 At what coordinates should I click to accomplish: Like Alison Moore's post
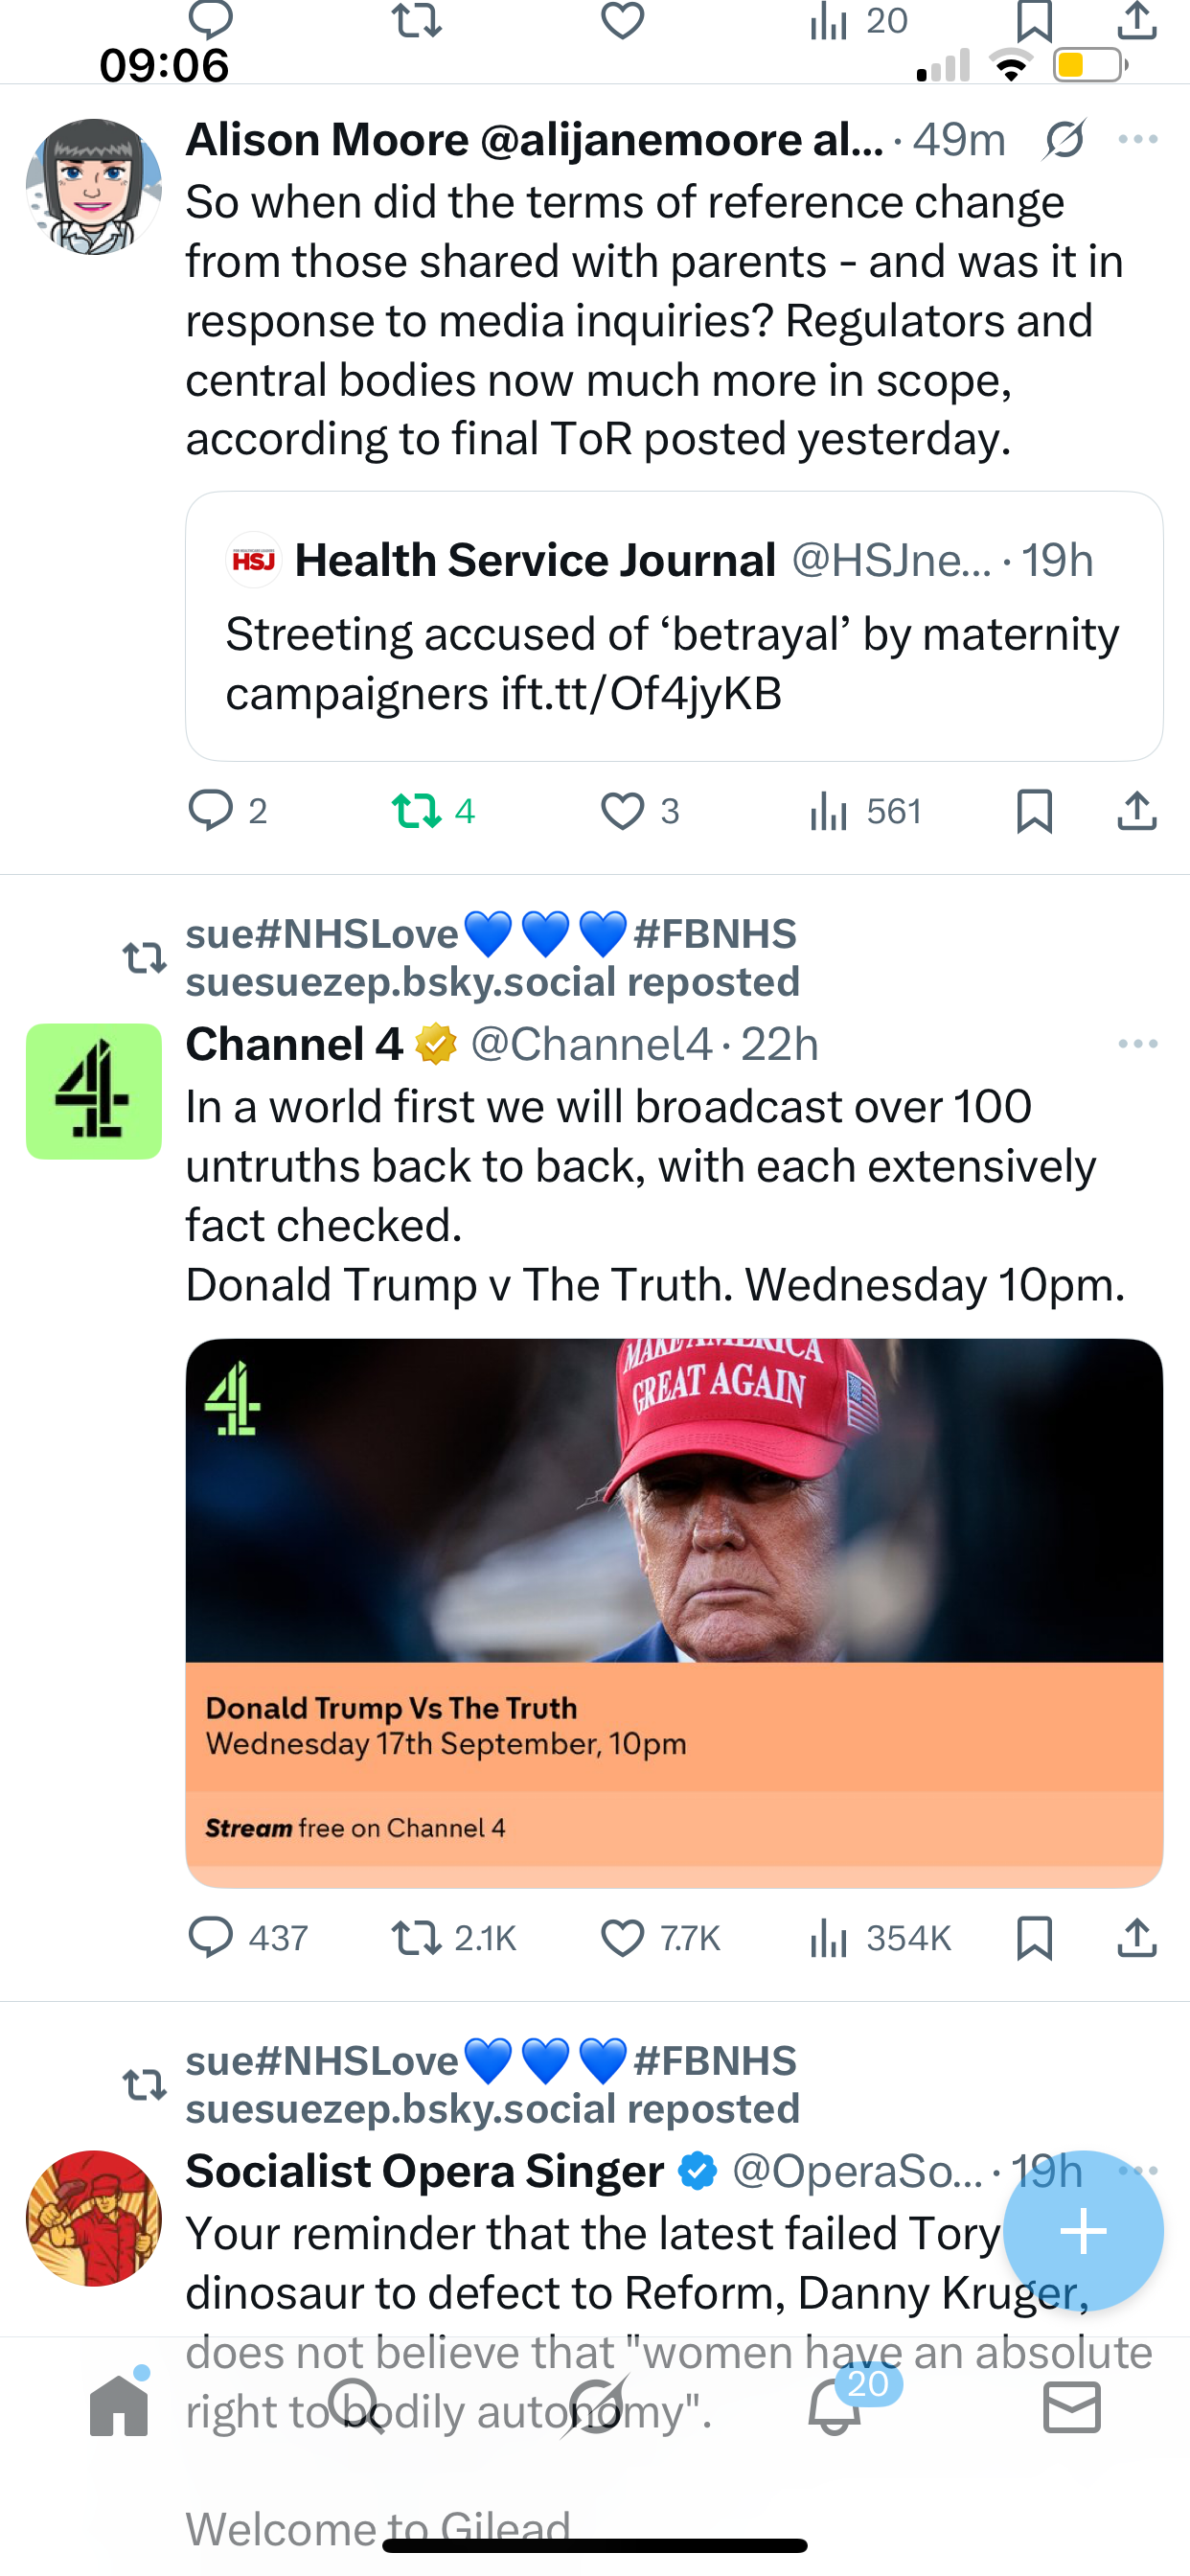point(622,810)
